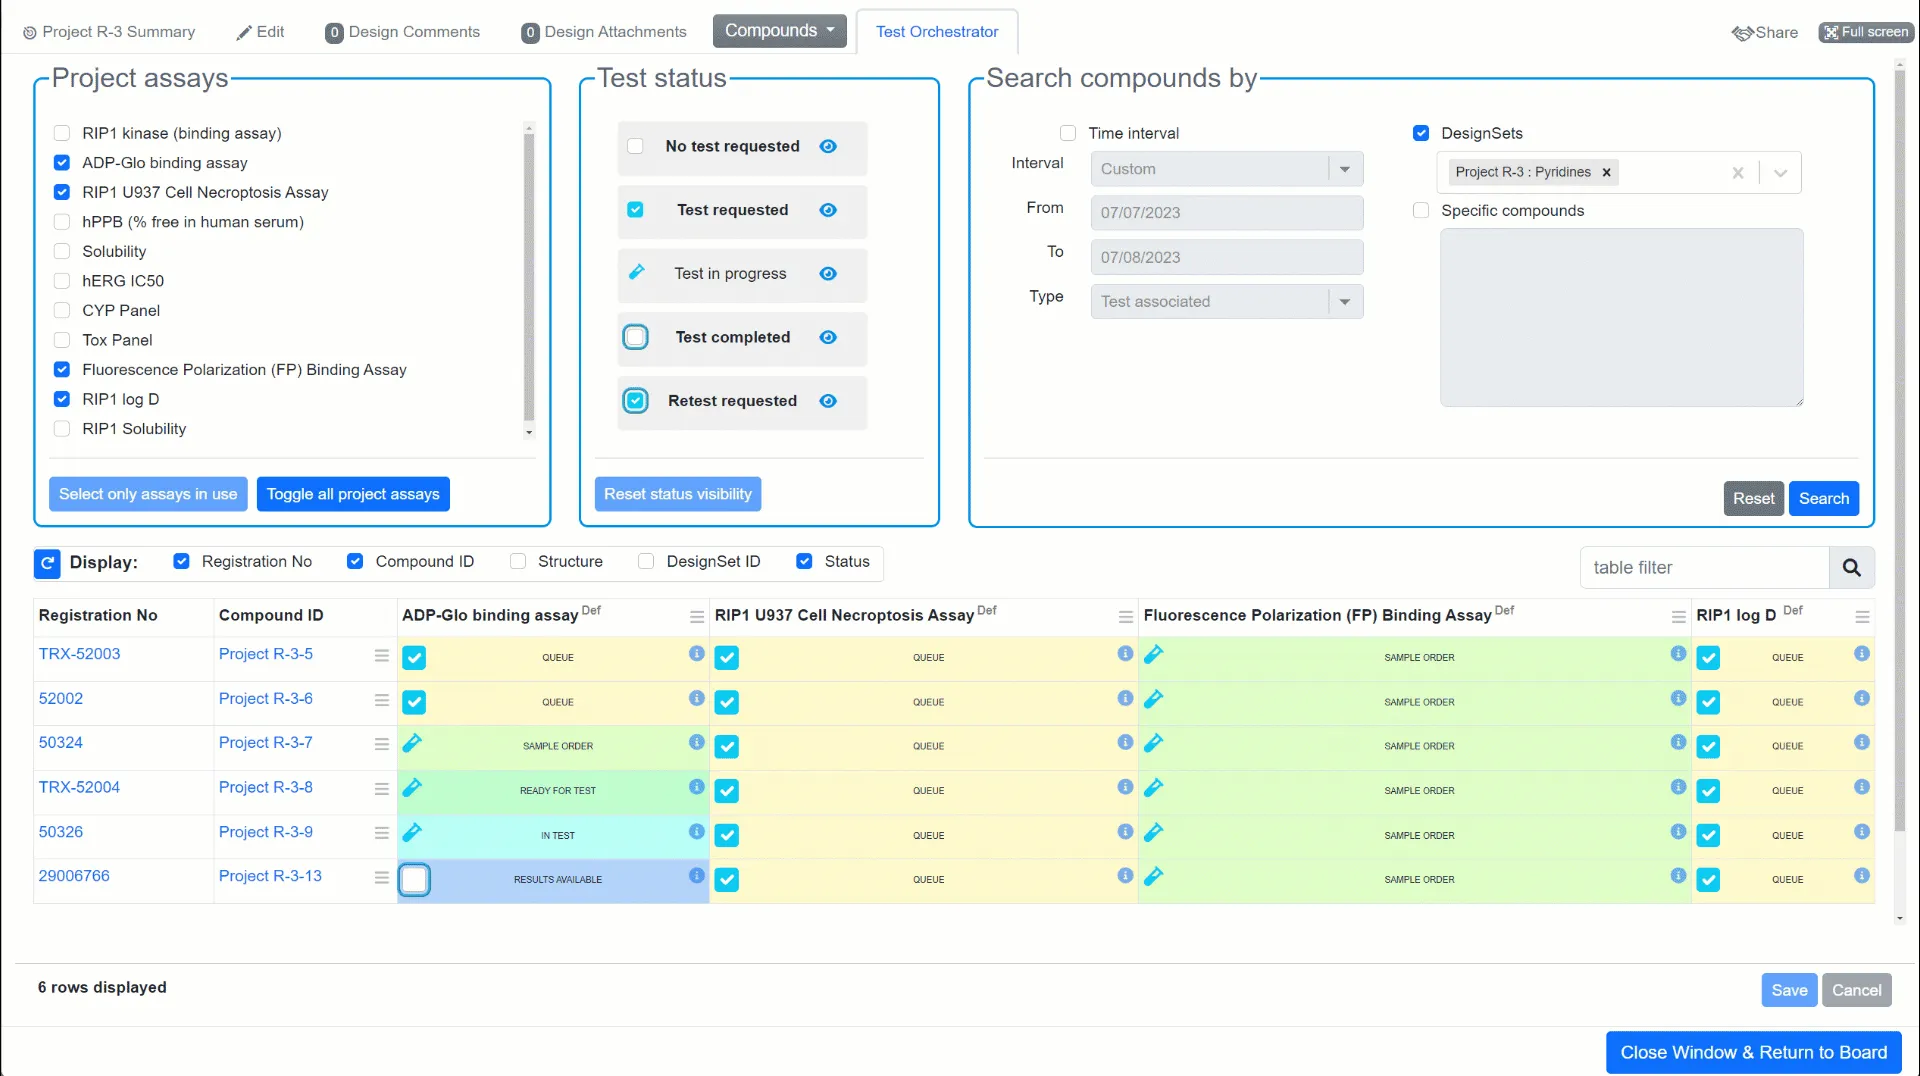Uncheck RIP1 log D assay
This screenshot has width=1920, height=1076.
click(62, 399)
